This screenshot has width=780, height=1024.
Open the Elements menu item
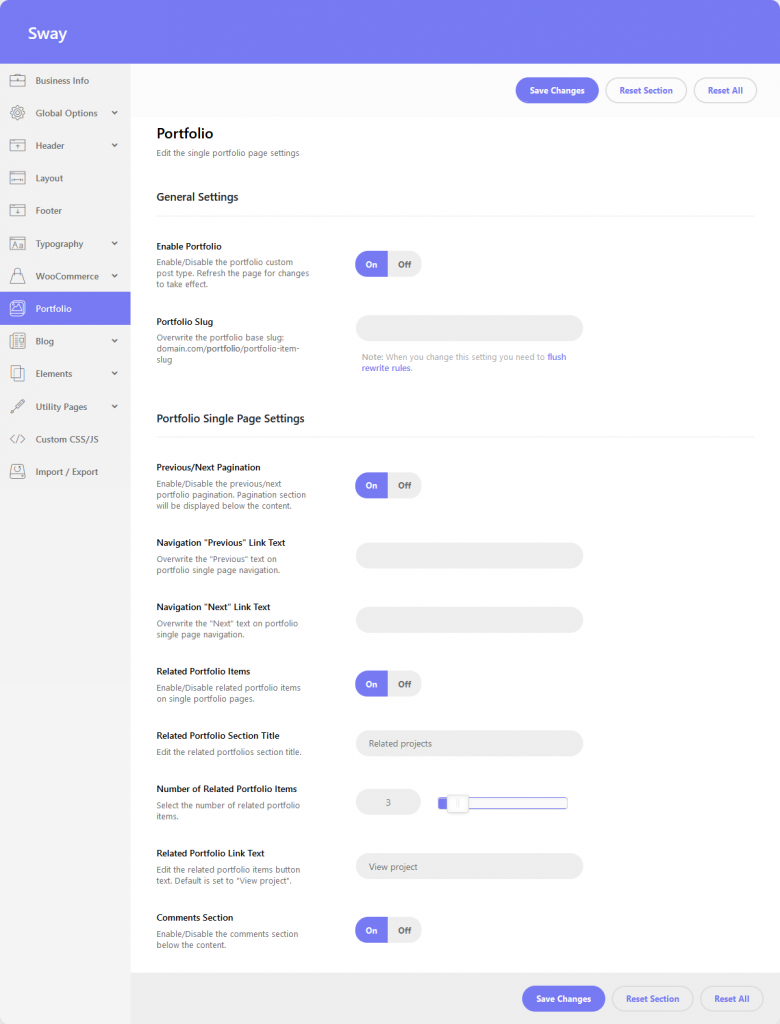point(54,374)
